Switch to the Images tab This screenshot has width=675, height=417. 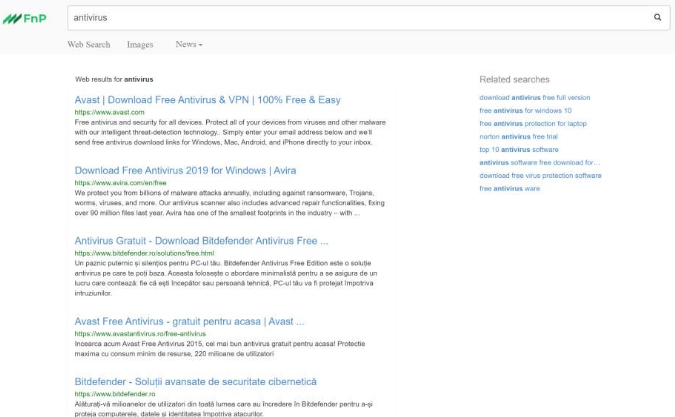point(140,45)
